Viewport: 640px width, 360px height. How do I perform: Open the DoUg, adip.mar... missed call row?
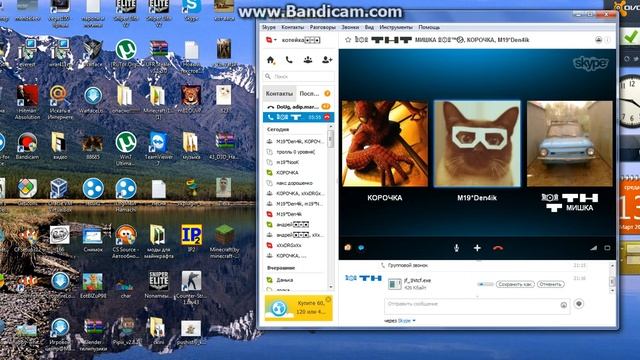(297, 107)
